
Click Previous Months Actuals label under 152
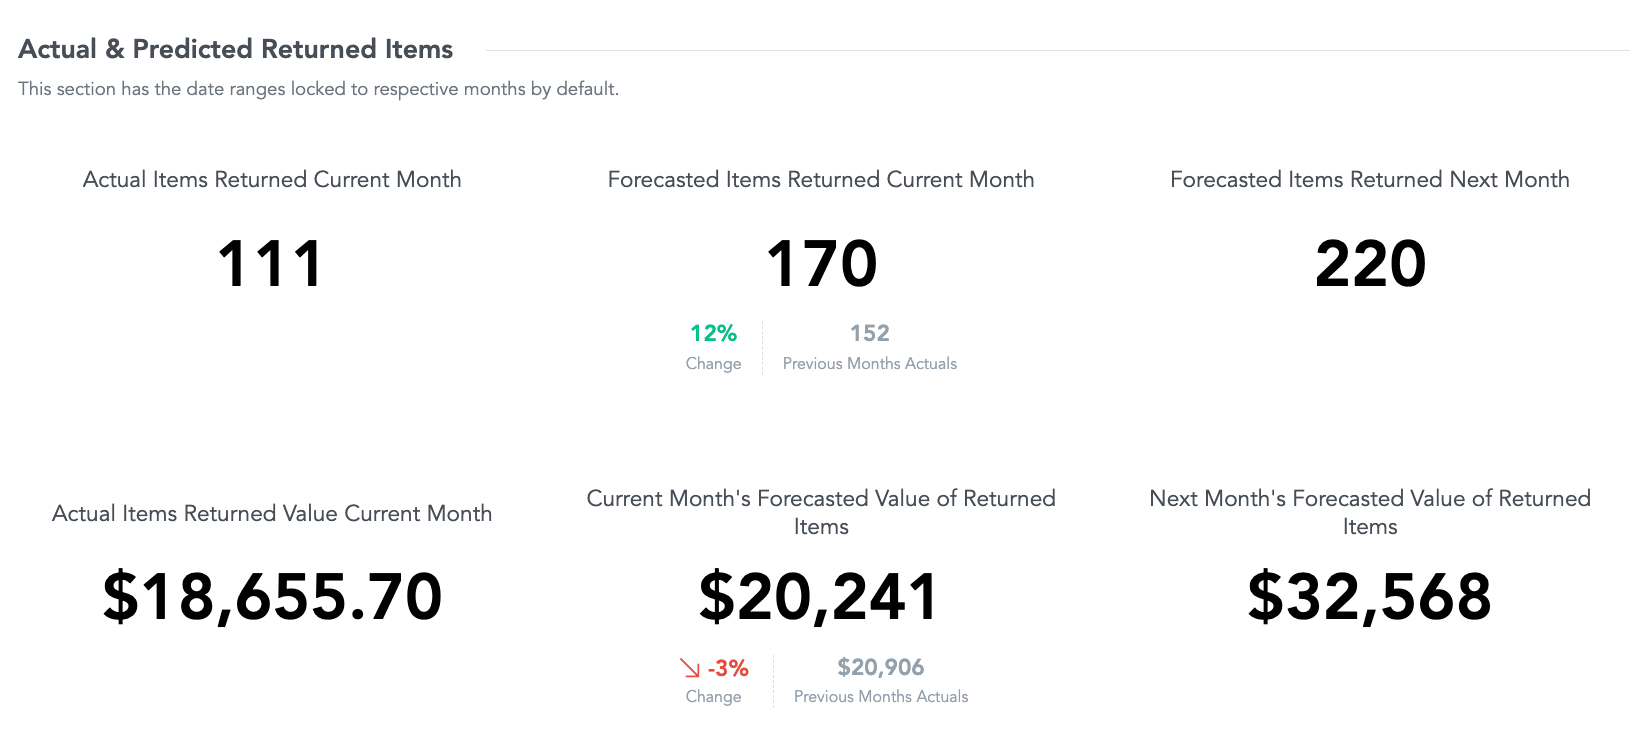(869, 364)
